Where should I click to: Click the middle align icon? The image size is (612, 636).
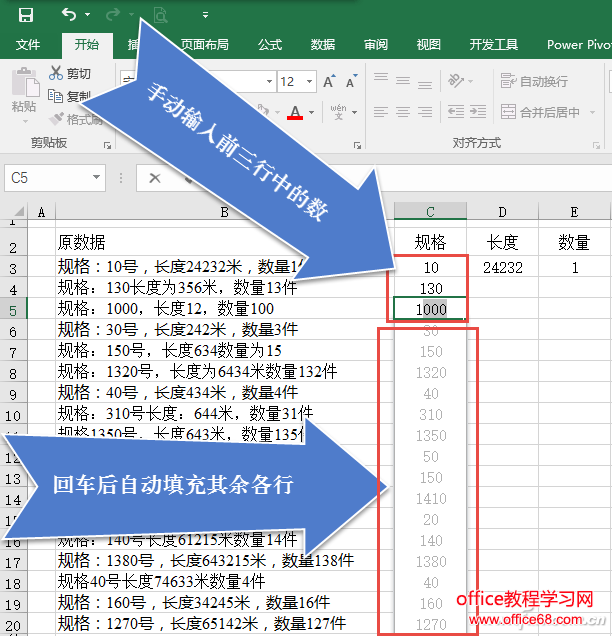[x=403, y=81]
